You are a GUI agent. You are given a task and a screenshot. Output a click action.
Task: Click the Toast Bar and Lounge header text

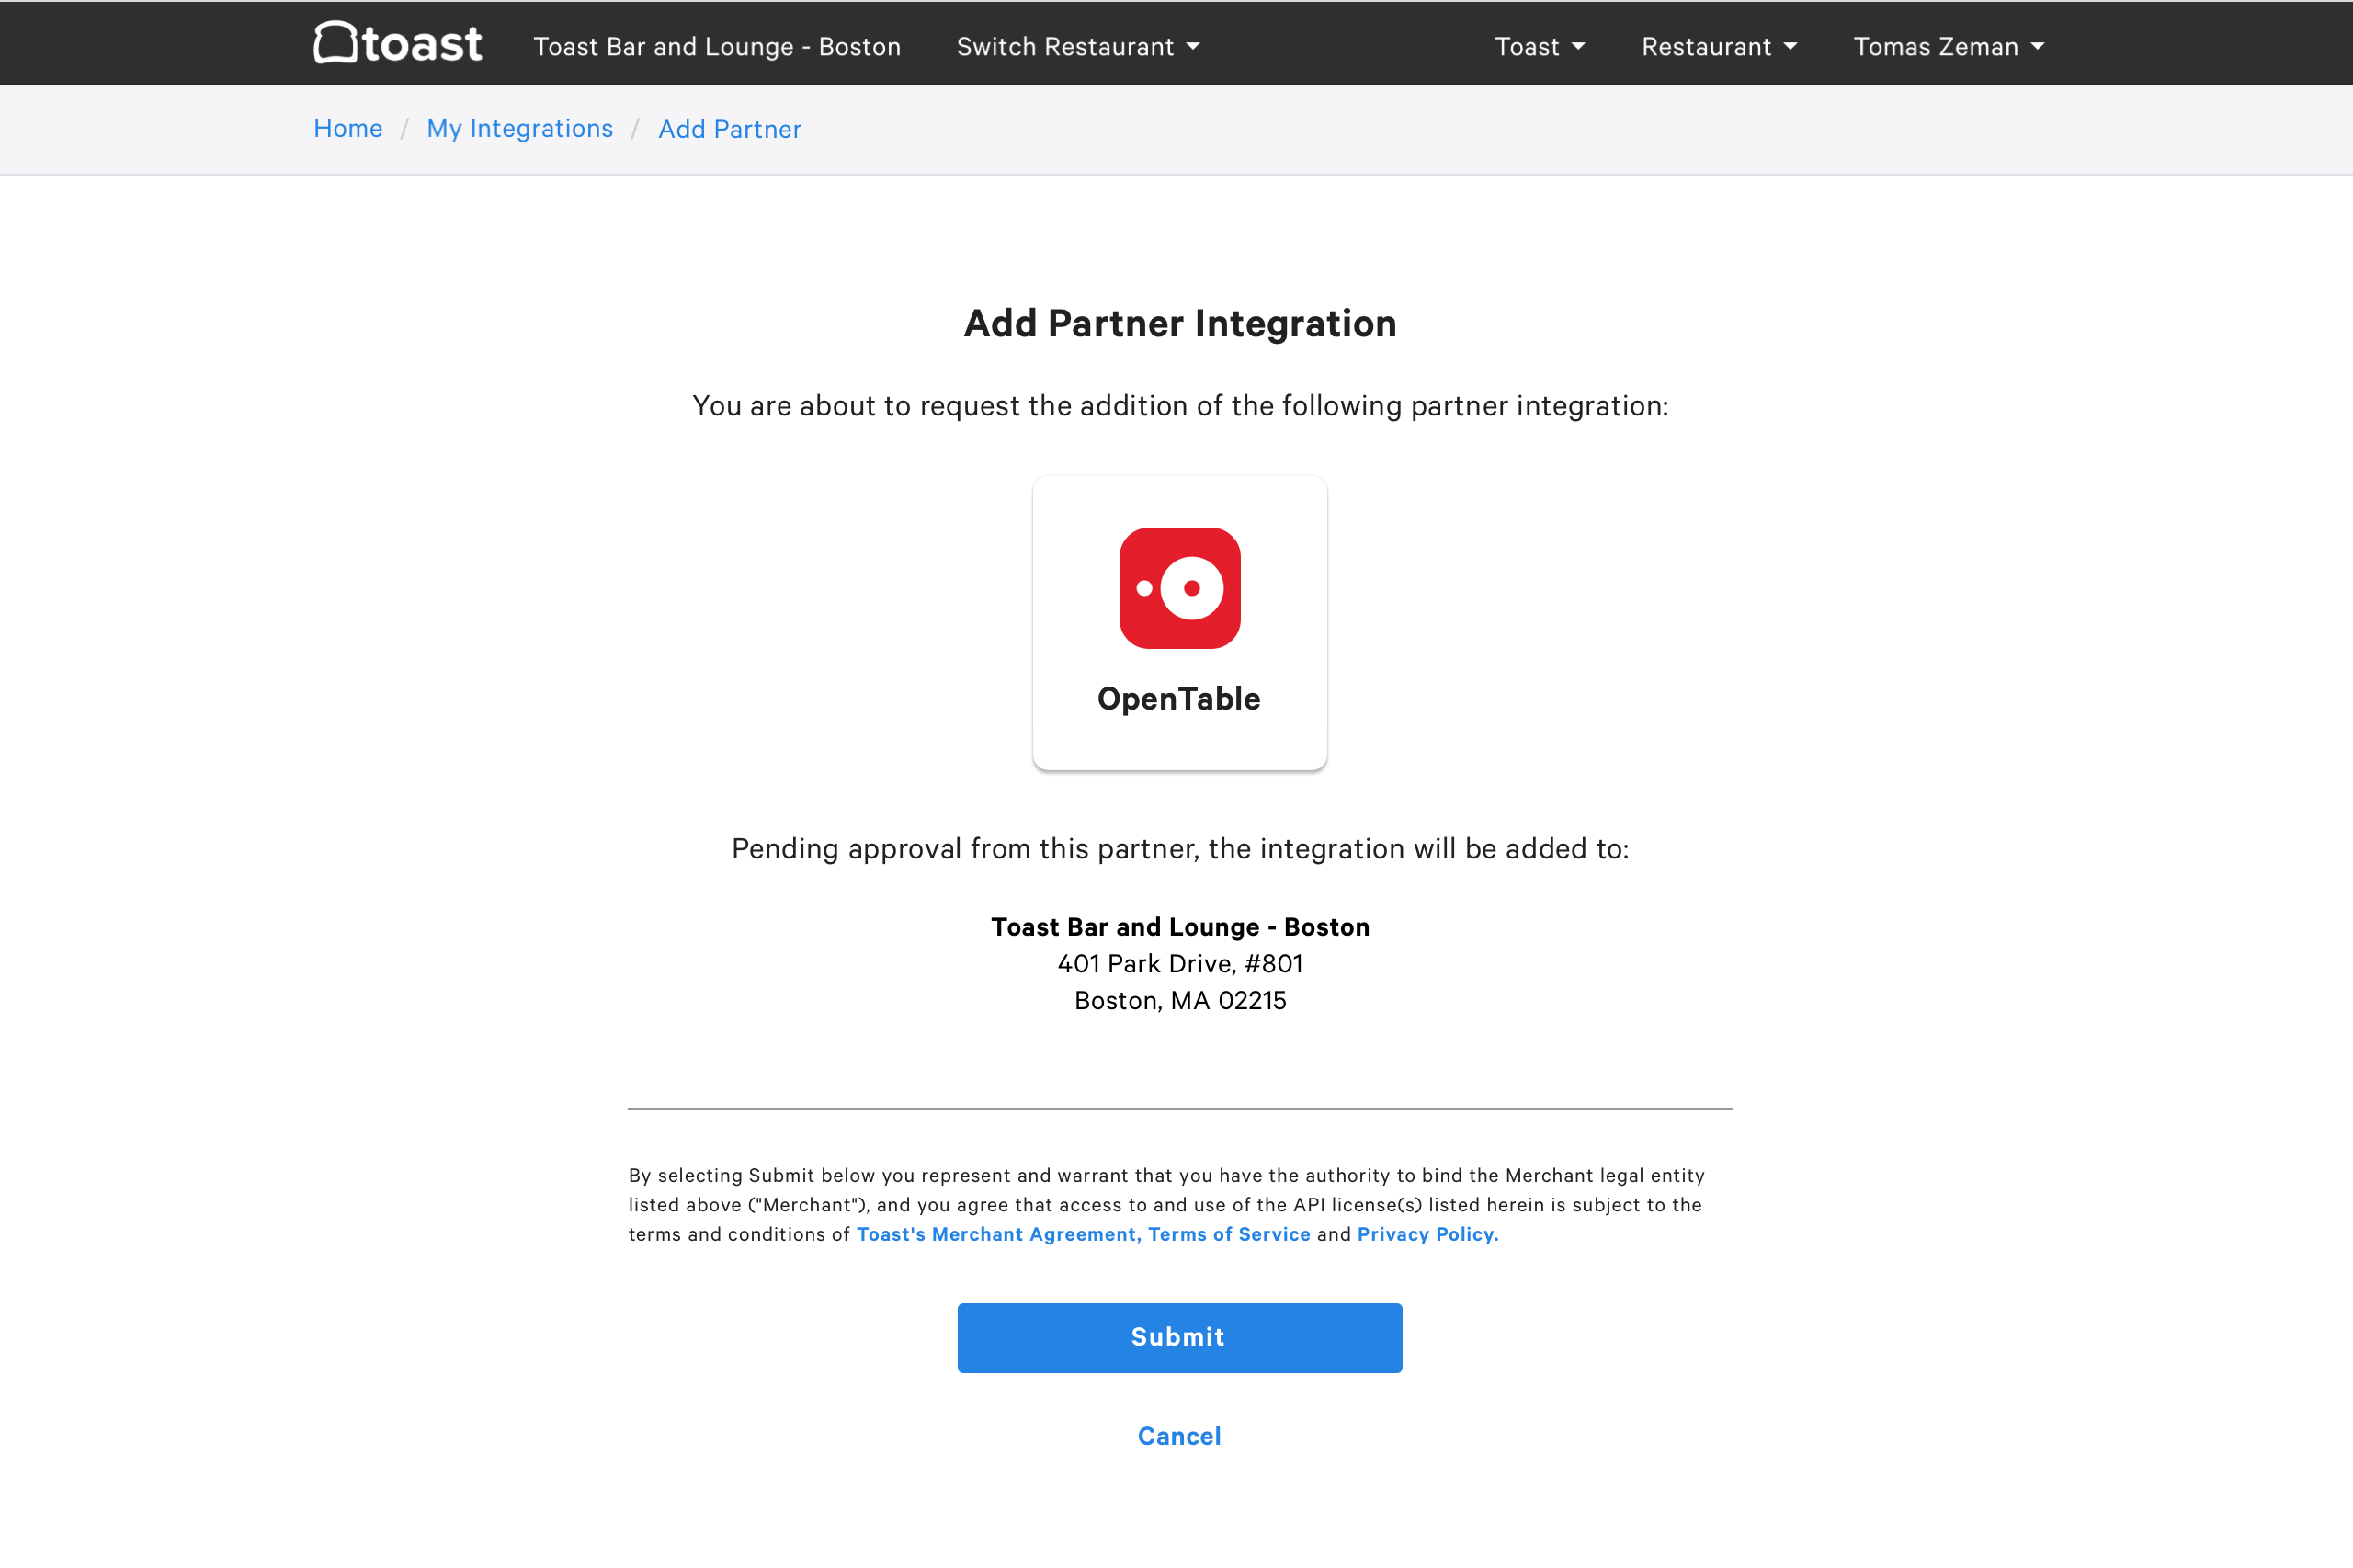tap(716, 46)
